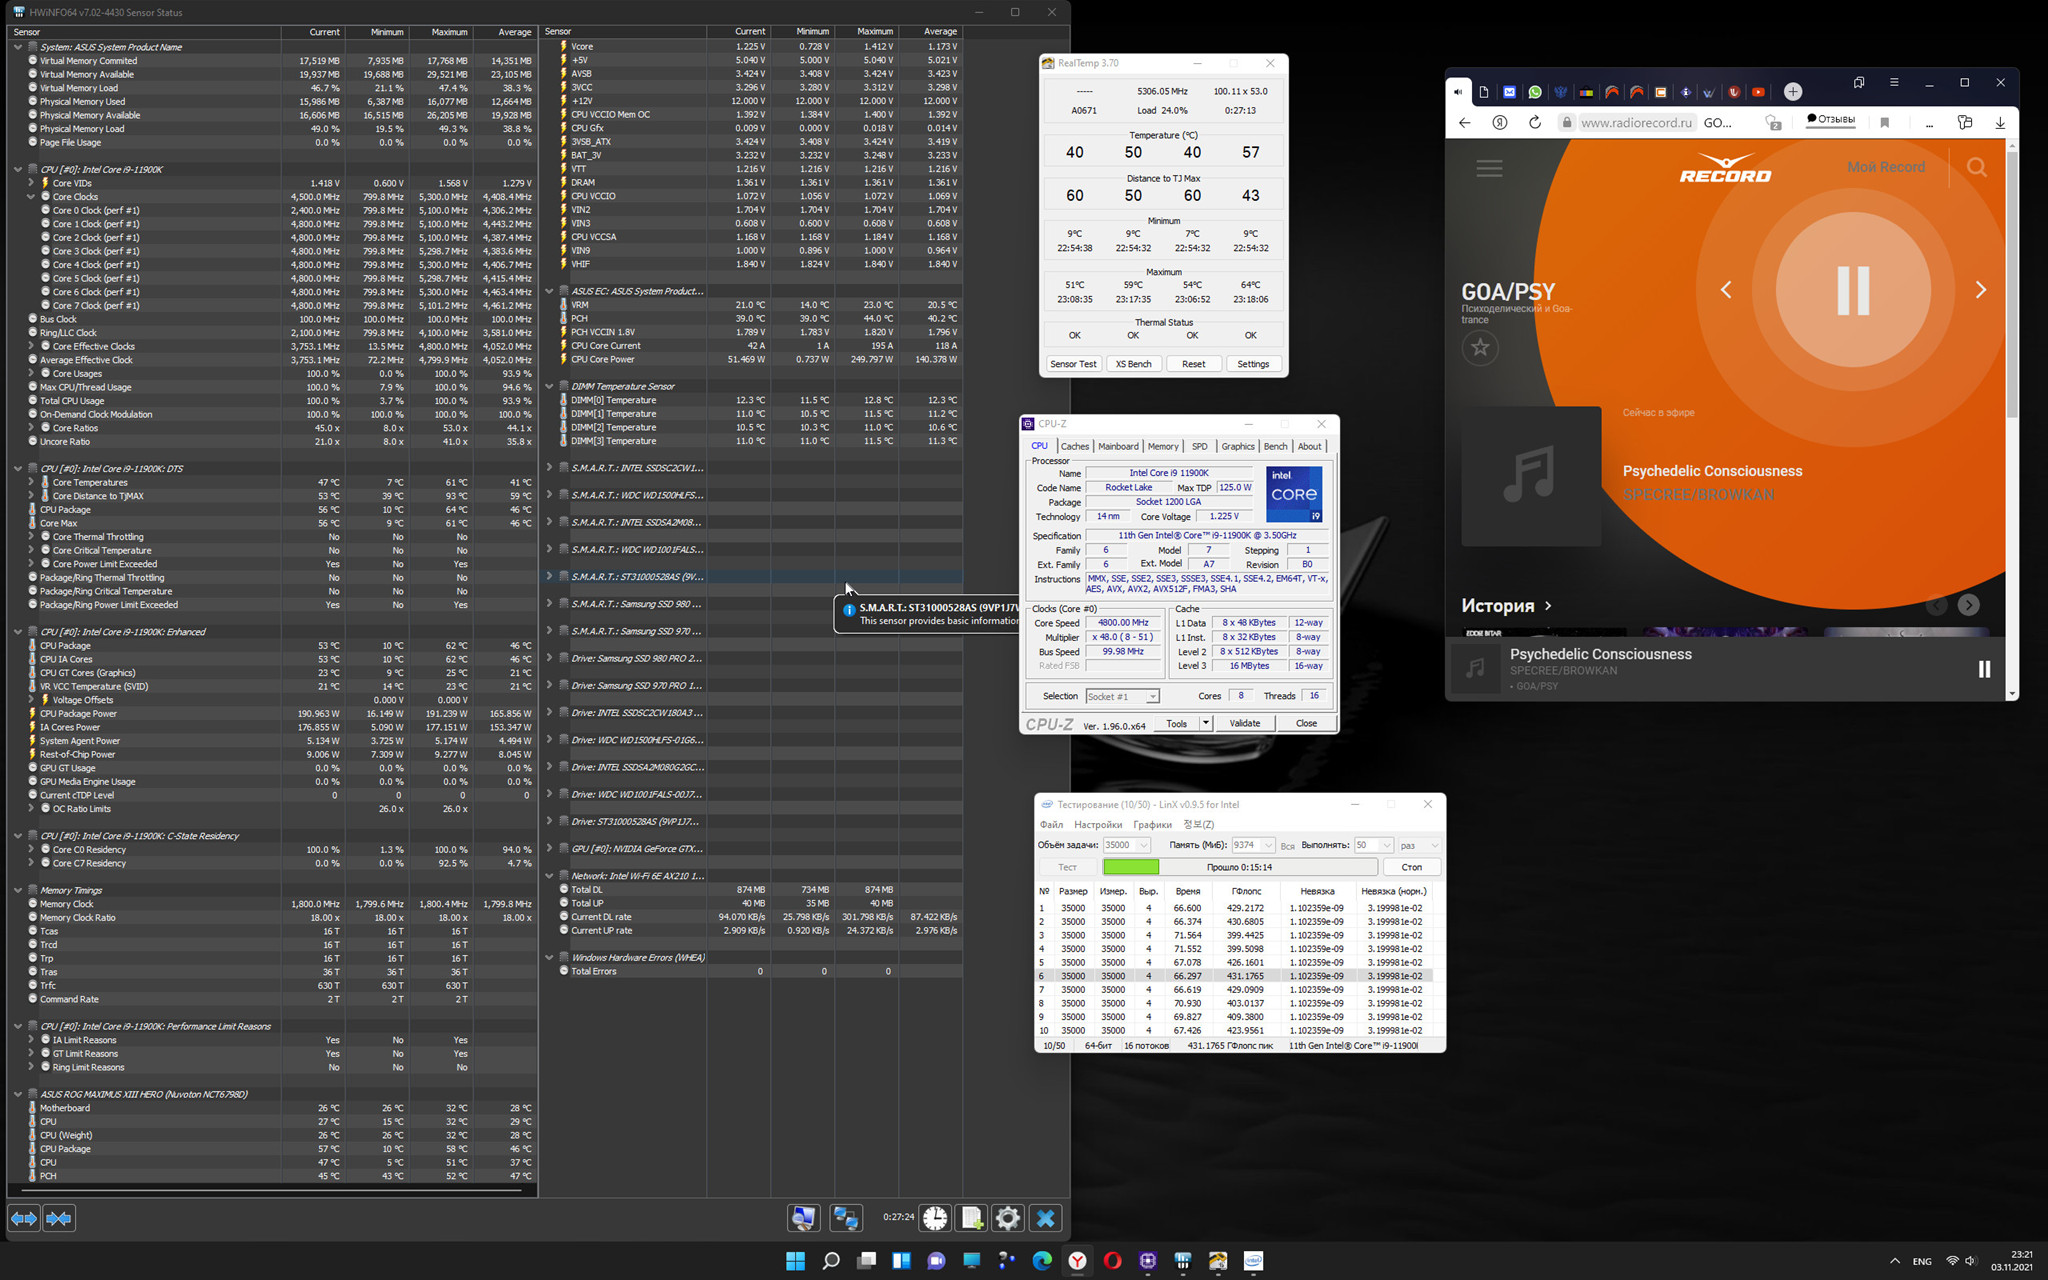
Task: Switch to the Memory tab in CPU-Z
Action: (1162, 446)
